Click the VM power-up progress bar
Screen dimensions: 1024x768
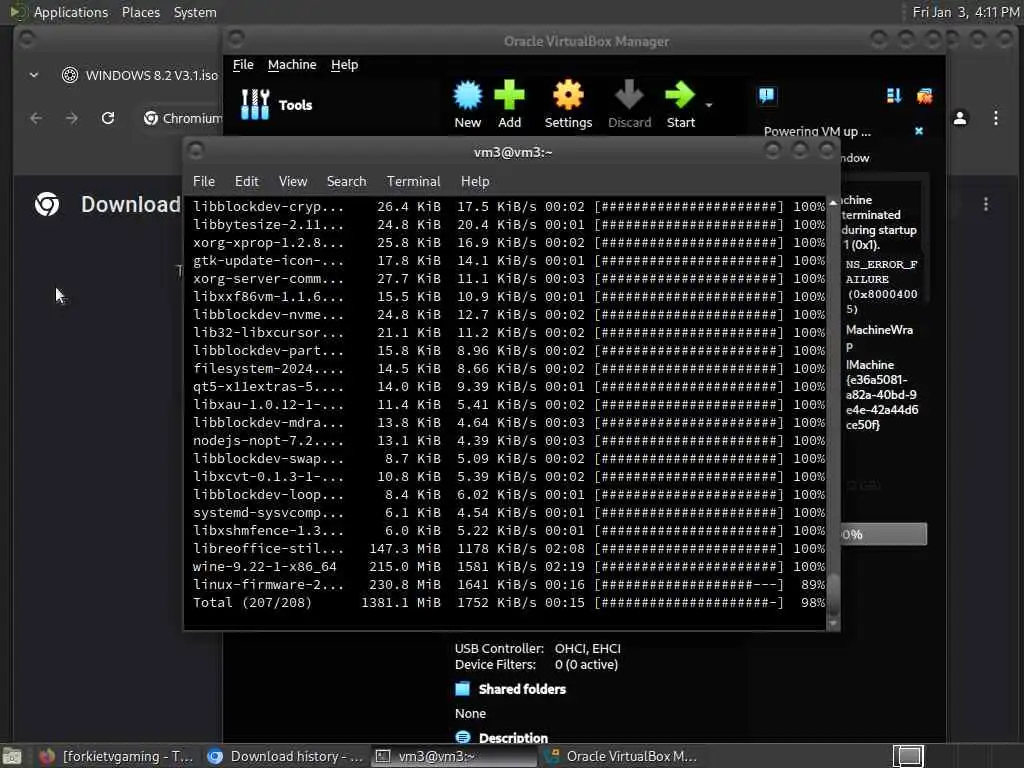click(884, 534)
